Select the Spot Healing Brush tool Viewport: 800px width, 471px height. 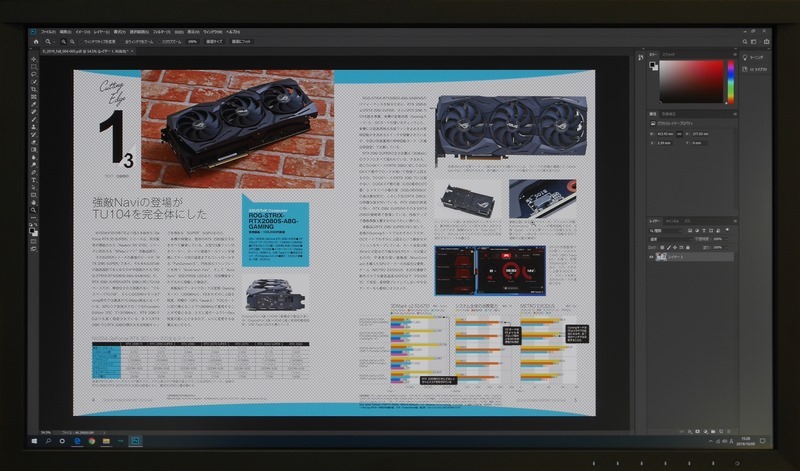click(x=34, y=112)
